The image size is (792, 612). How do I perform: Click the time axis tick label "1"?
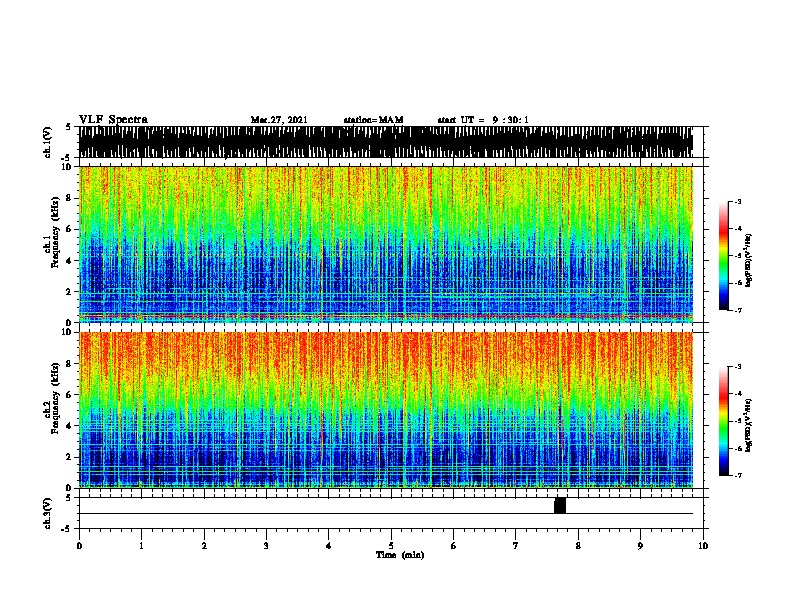click(141, 546)
